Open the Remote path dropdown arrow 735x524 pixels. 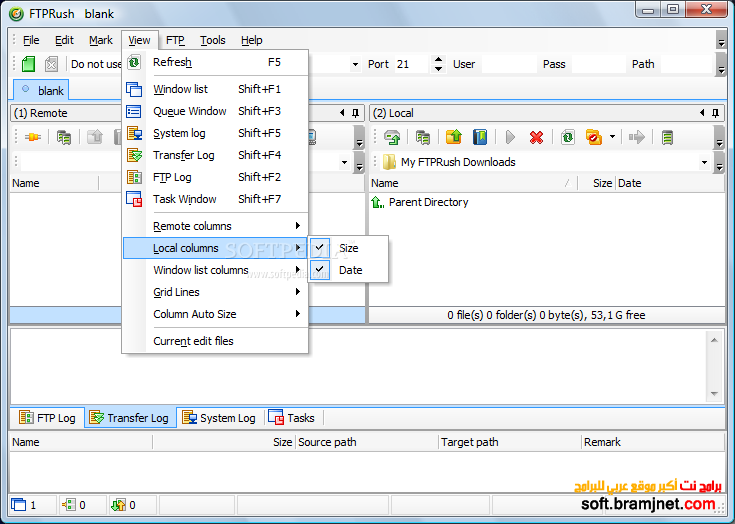coord(345,163)
